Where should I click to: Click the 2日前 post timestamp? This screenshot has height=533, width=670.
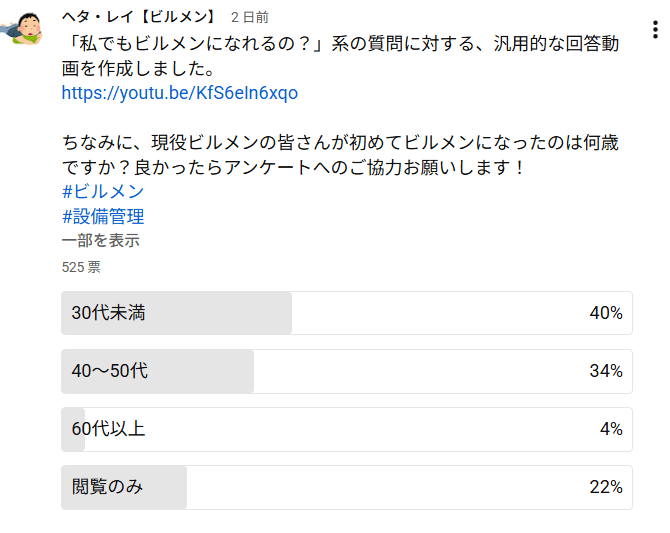[249, 18]
